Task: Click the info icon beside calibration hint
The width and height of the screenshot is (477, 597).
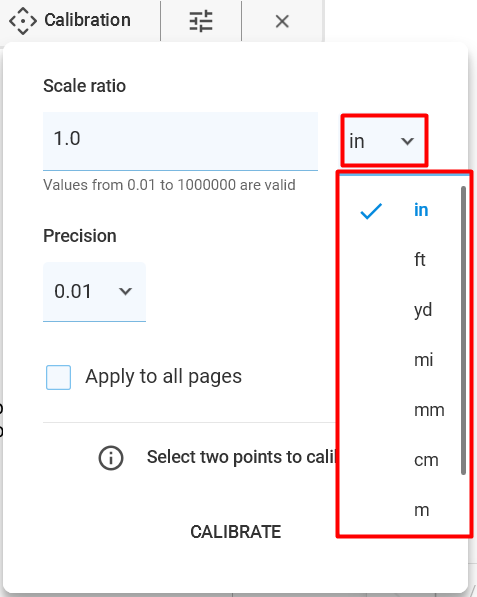Action: tap(111, 458)
